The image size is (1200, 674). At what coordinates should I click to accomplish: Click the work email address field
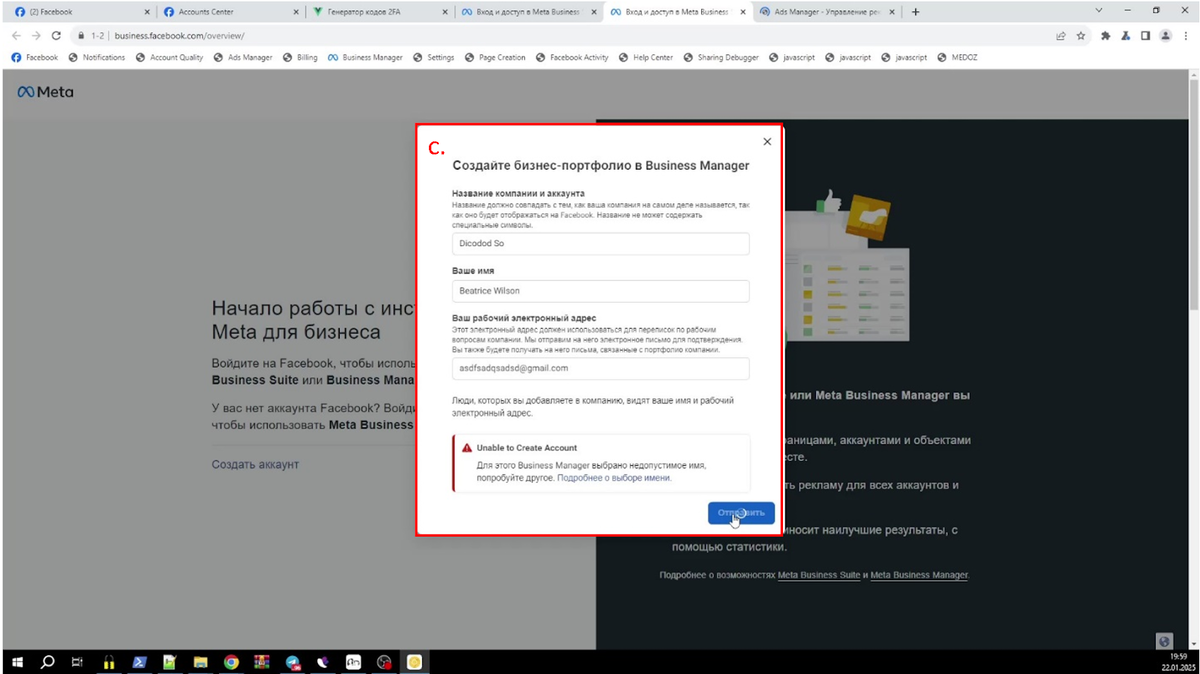(x=600, y=368)
